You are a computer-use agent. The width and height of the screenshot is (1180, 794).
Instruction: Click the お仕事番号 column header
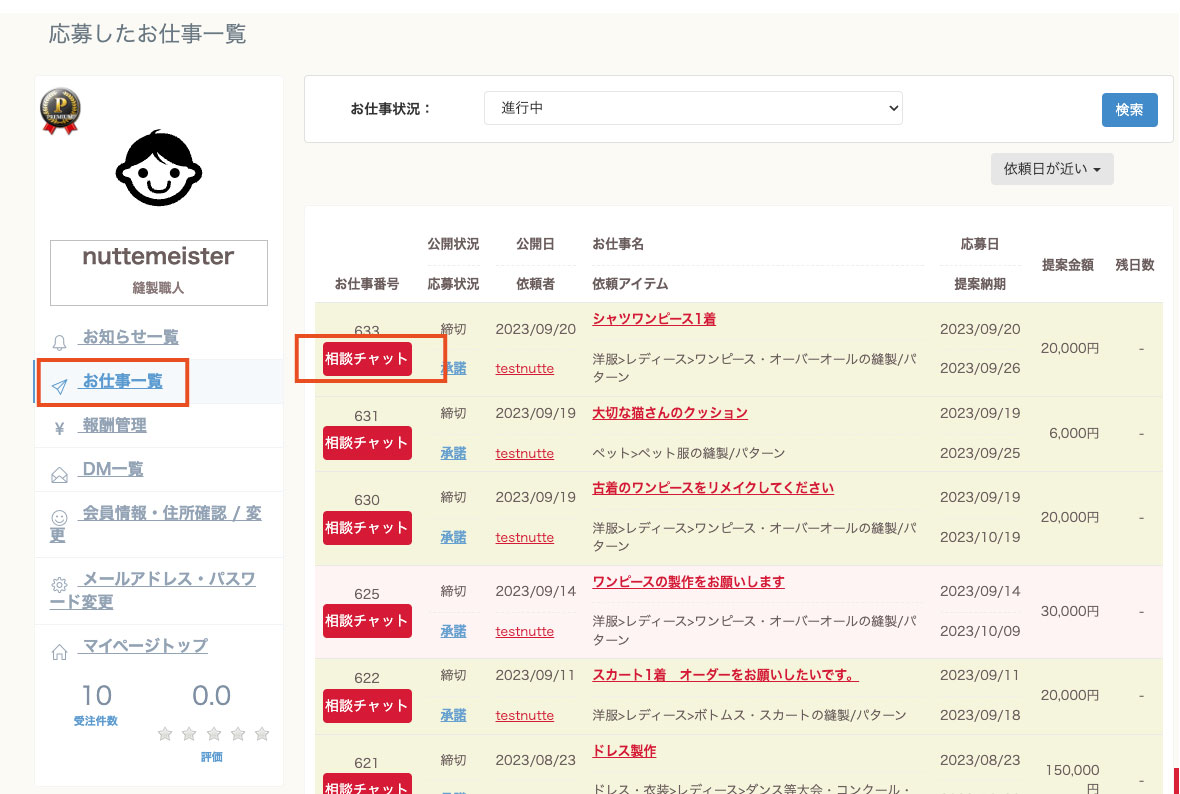tap(366, 284)
